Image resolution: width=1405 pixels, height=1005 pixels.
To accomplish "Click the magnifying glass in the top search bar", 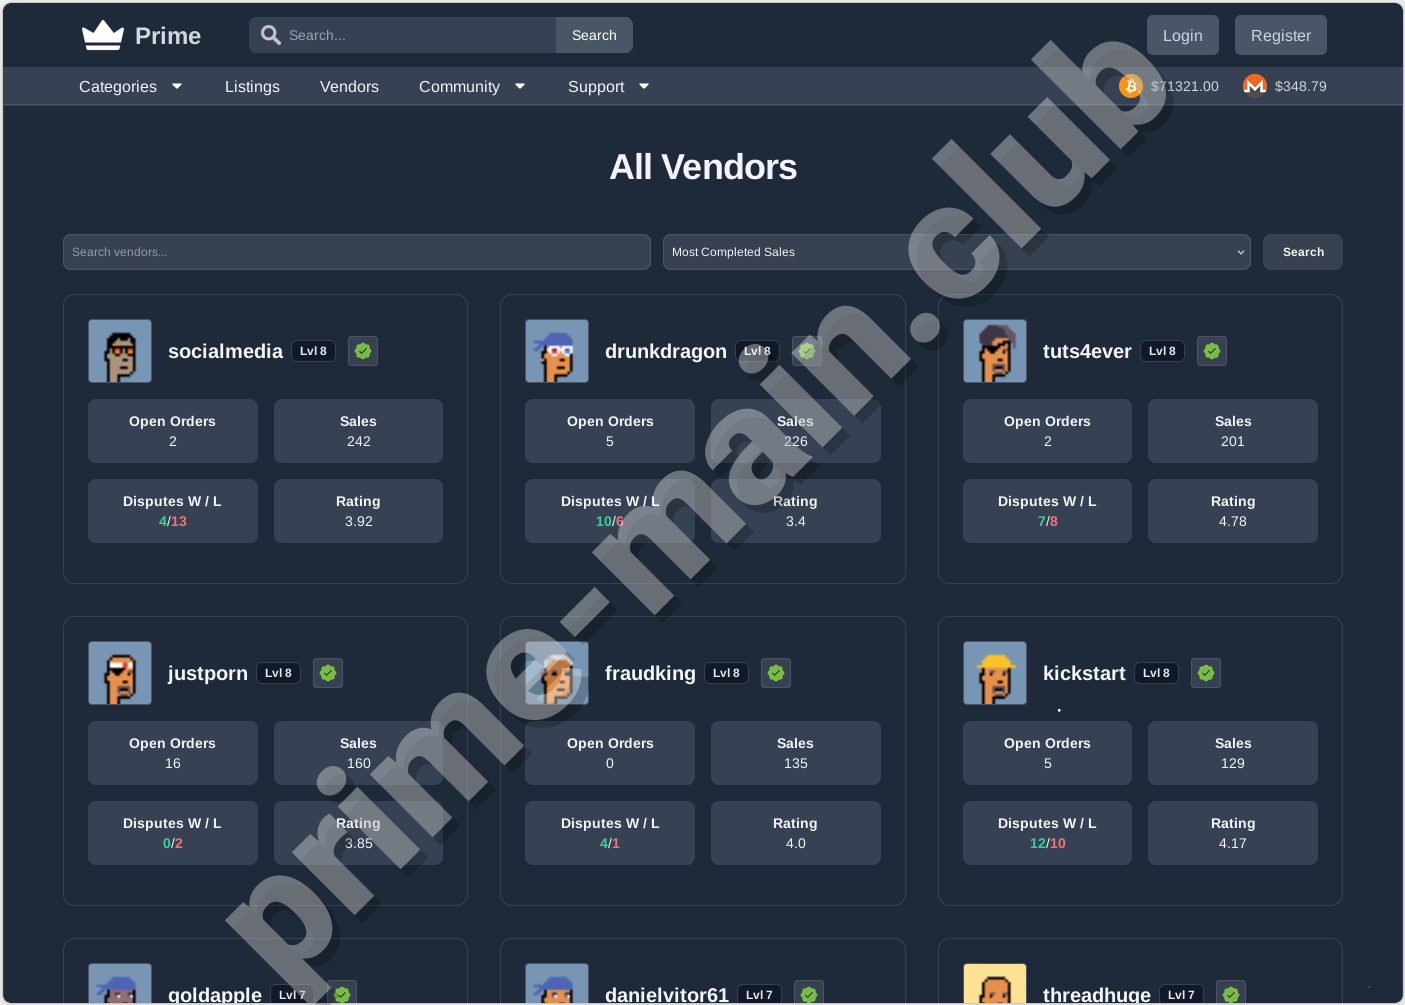I will tap(270, 34).
